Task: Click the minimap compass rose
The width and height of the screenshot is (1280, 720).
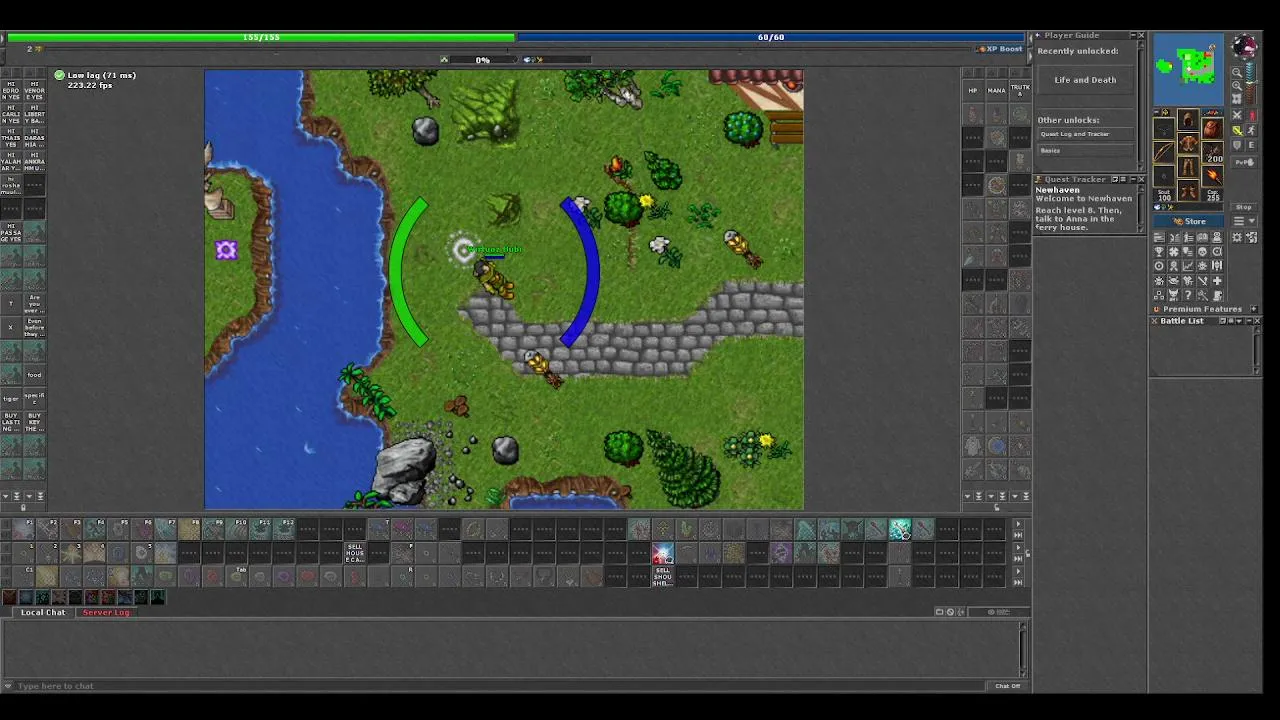Action: pyautogui.click(x=1246, y=45)
